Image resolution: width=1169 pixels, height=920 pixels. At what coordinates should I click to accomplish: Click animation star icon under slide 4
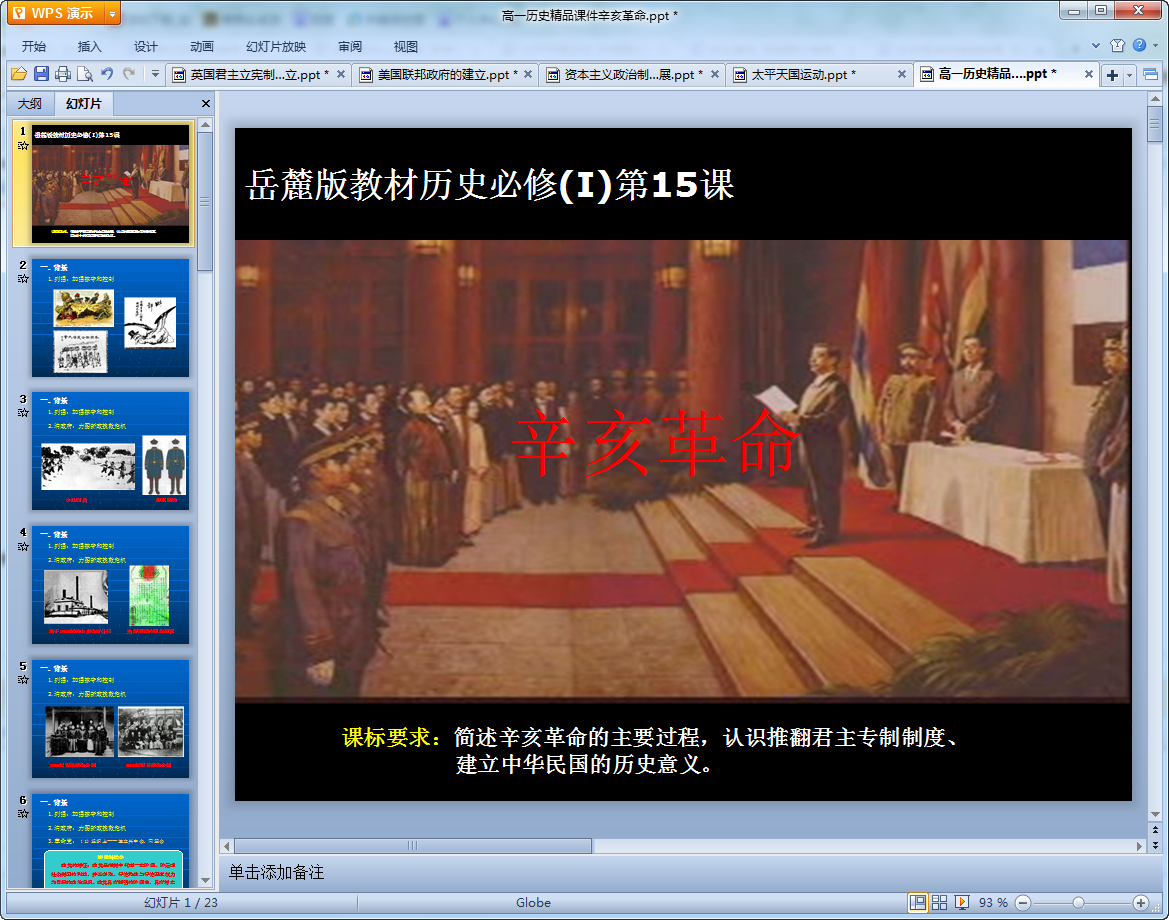click(23, 546)
